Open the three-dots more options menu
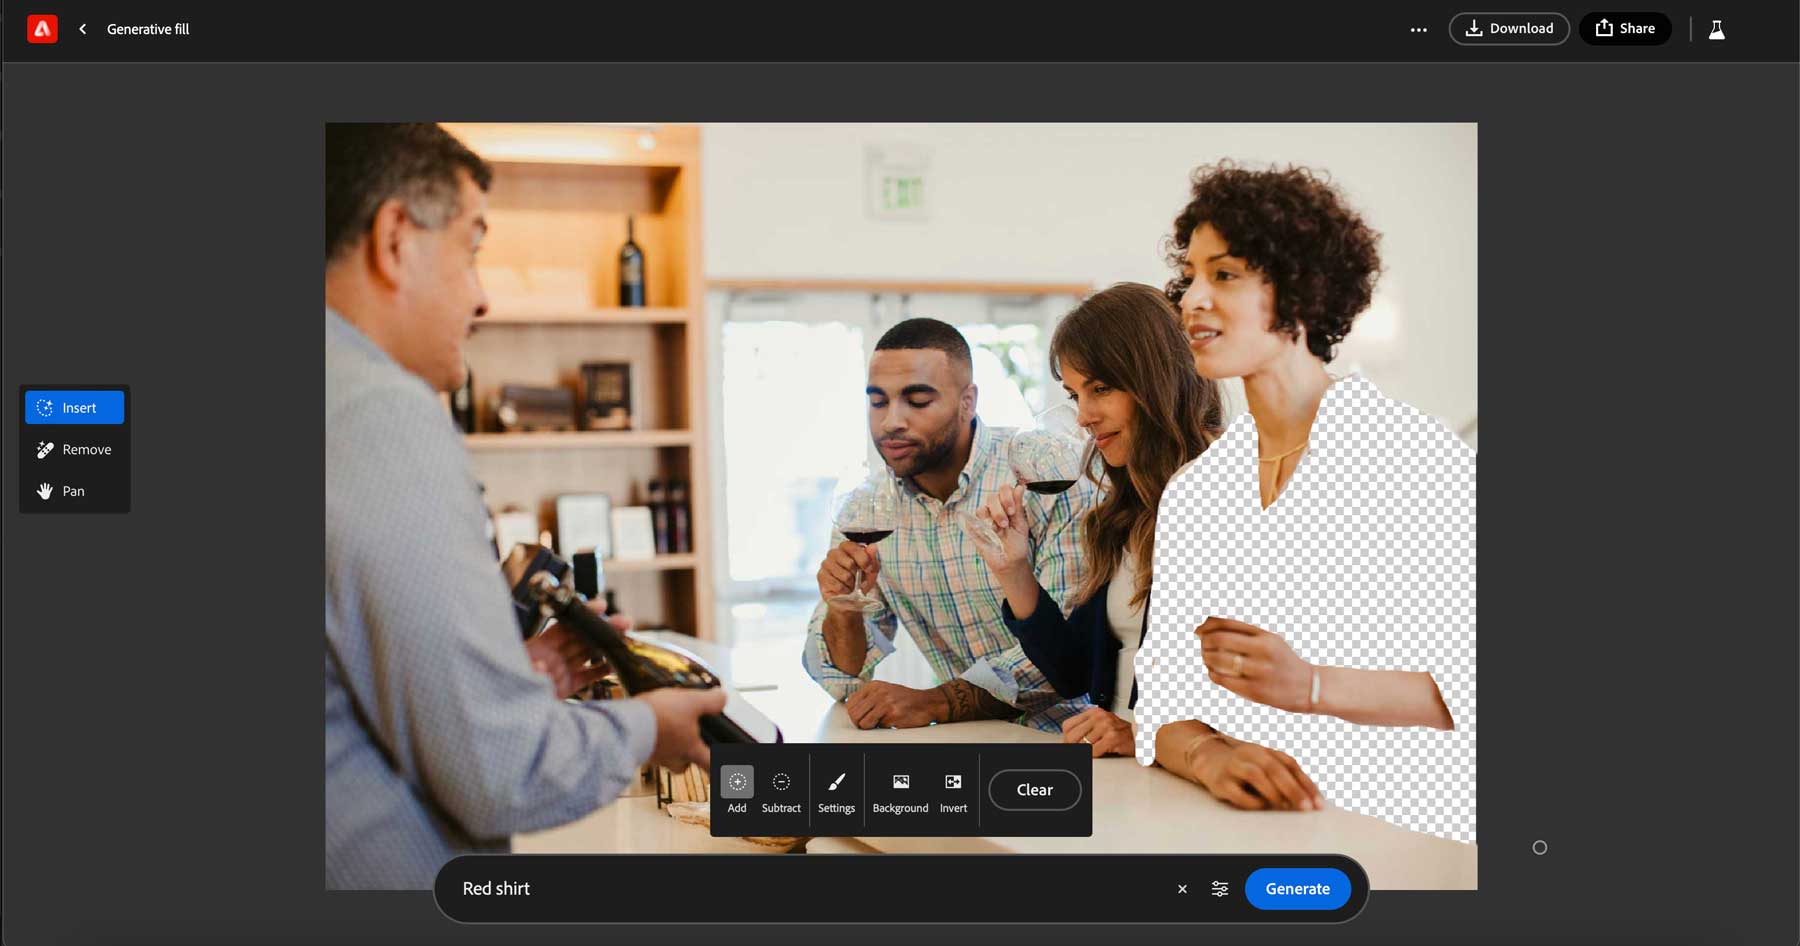The width and height of the screenshot is (1800, 946). [1418, 29]
